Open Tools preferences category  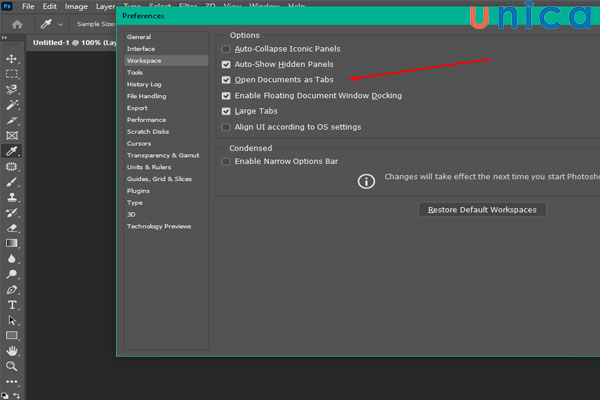click(135, 72)
